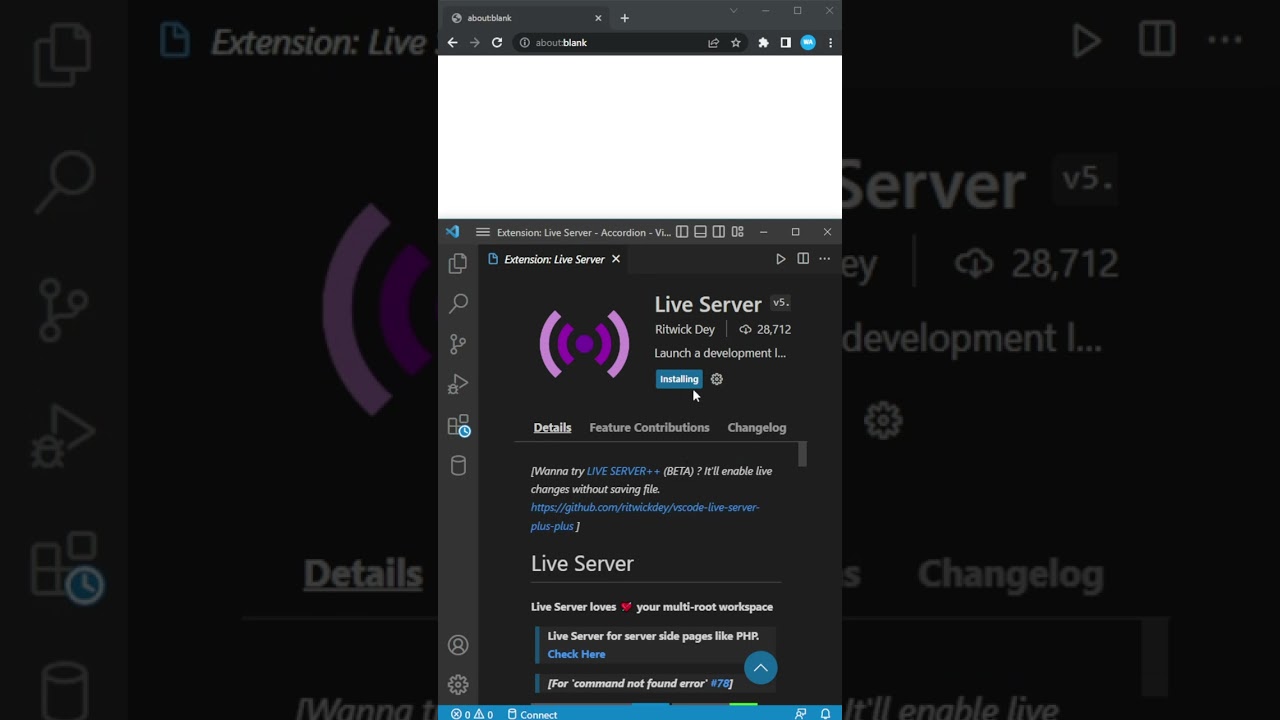1280x720 pixels.
Task: Click the 28,712 install count
Action: pyautogui.click(x=765, y=329)
